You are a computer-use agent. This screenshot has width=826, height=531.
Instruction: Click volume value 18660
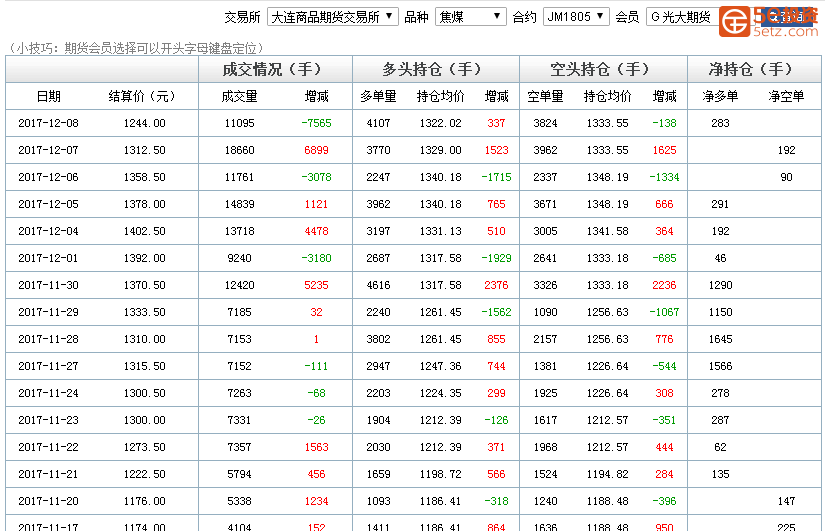point(239,150)
